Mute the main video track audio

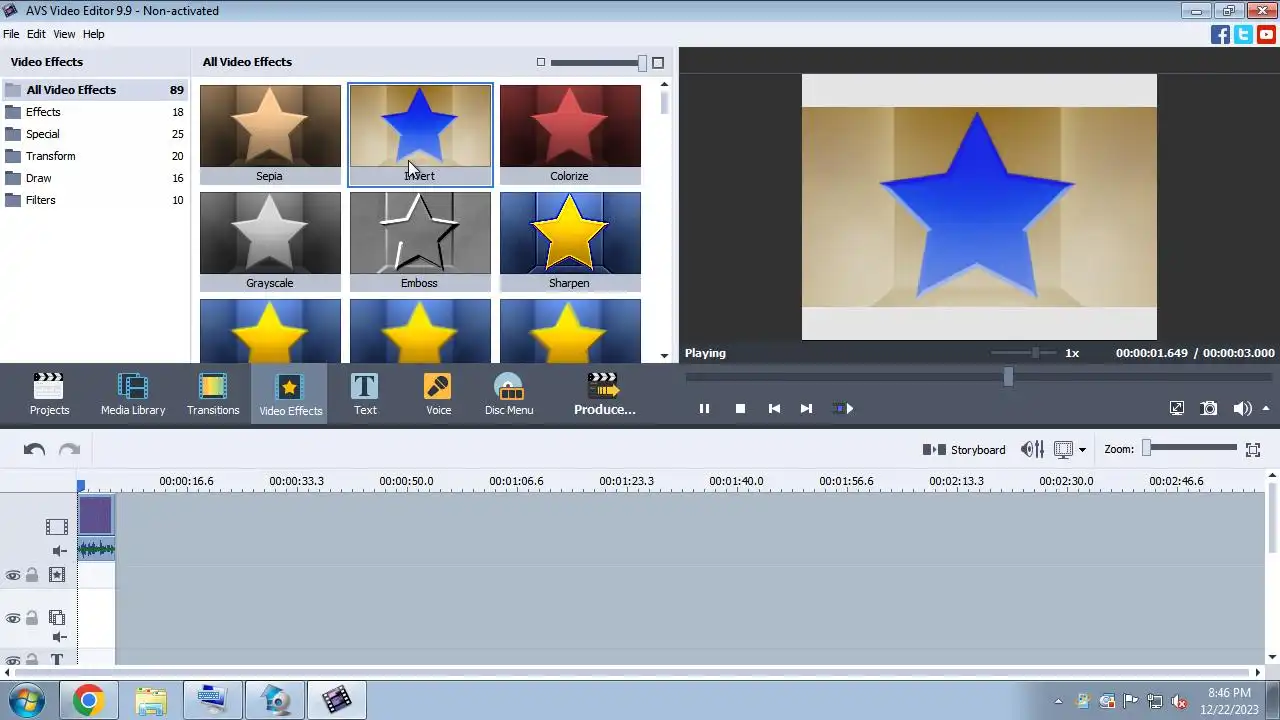[59, 550]
